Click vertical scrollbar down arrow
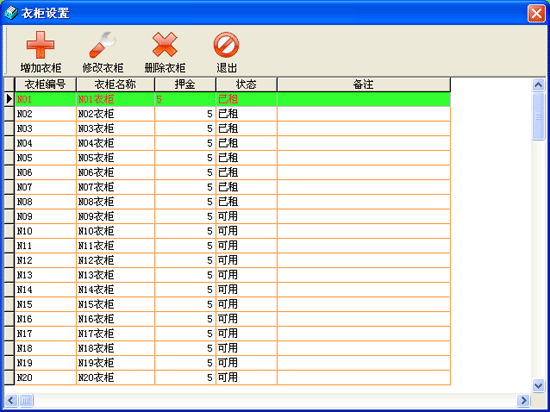 coord(538,385)
